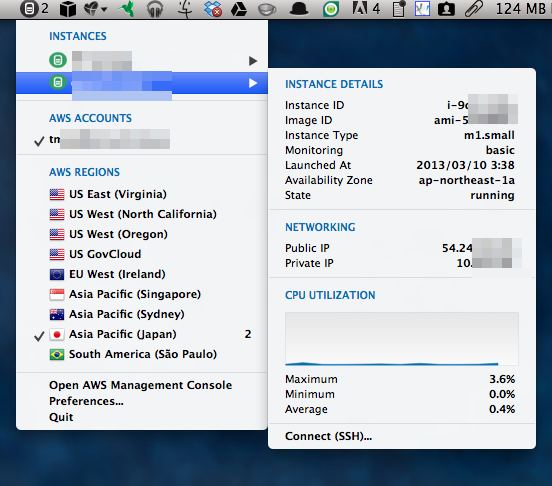Viewport: 552px width, 486px height.
Task: Open the activity graph menu bar icon
Action: coord(422,9)
